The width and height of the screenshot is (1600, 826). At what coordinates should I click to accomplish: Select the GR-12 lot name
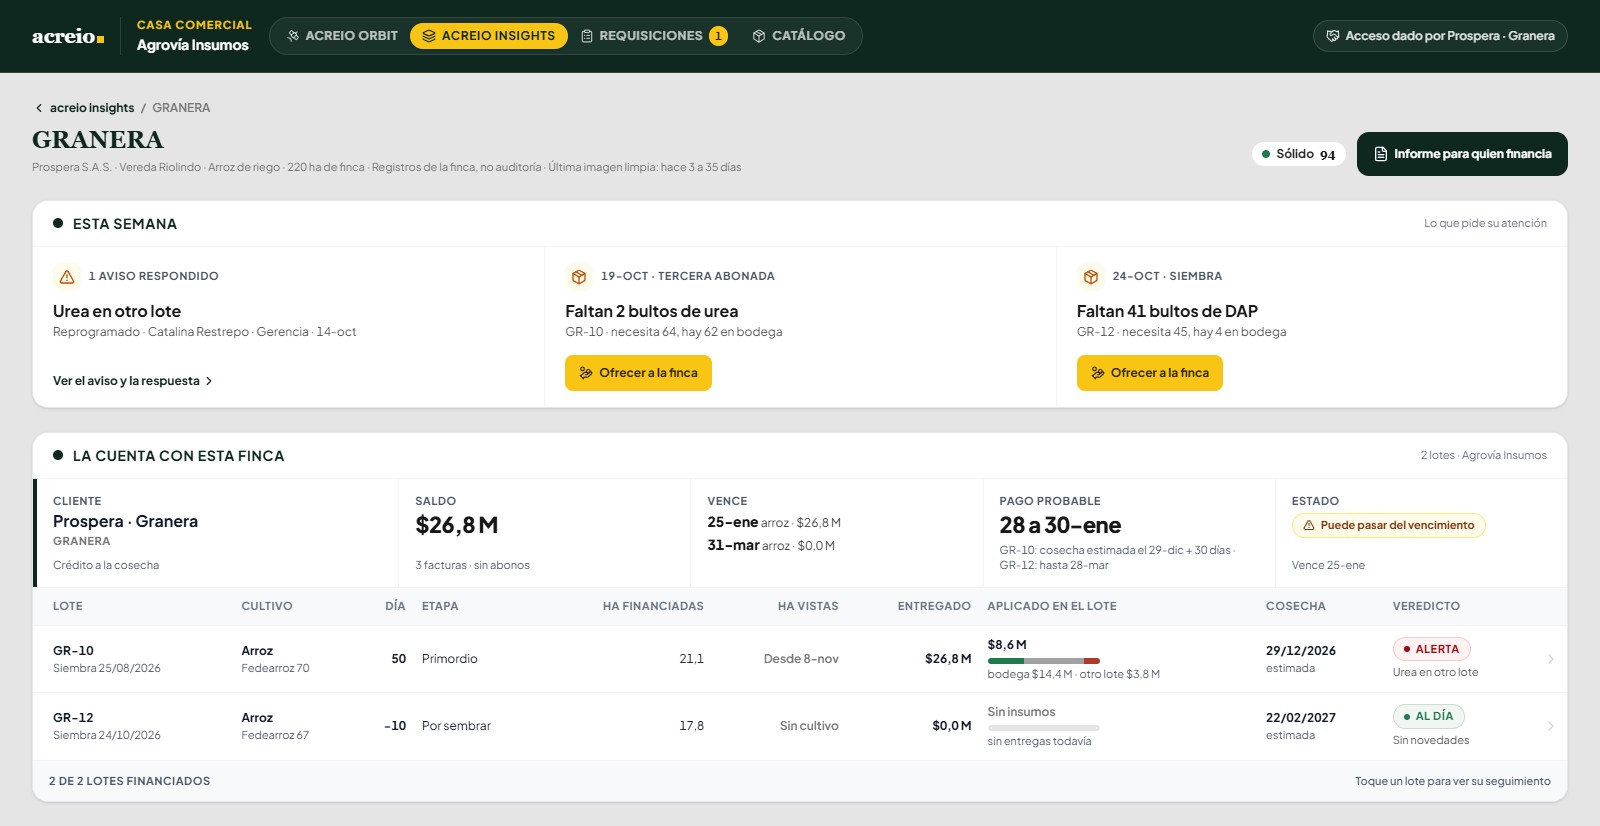tap(73, 717)
